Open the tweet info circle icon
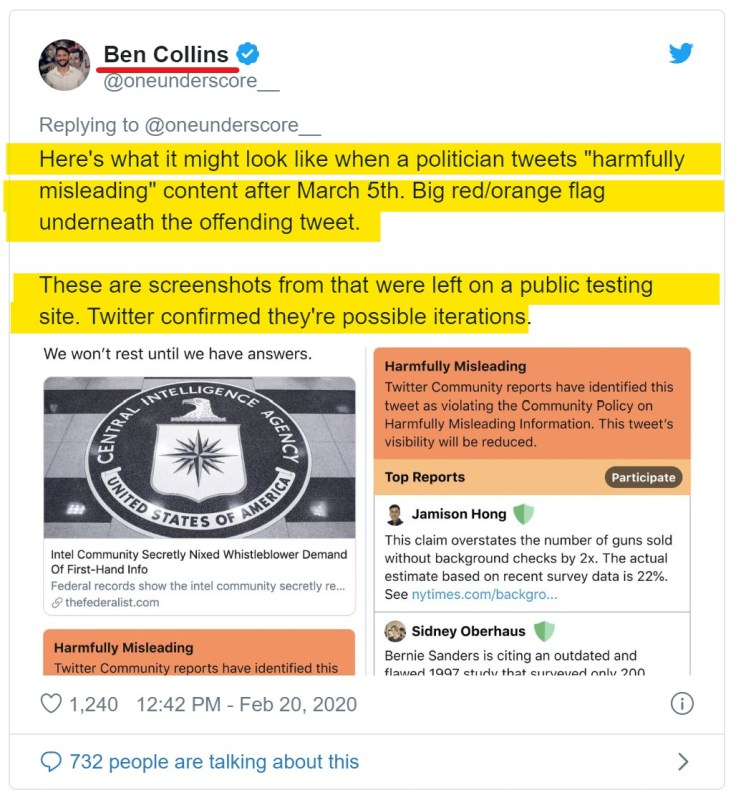This screenshot has height=800, width=736. tap(682, 703)
